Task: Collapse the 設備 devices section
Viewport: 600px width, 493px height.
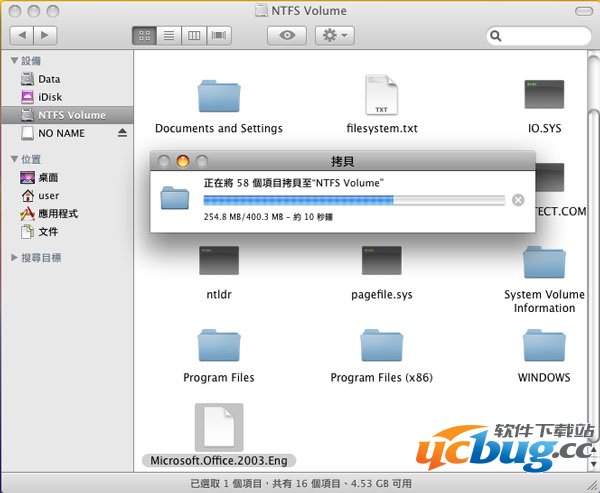Action: (x=14, y=61)
